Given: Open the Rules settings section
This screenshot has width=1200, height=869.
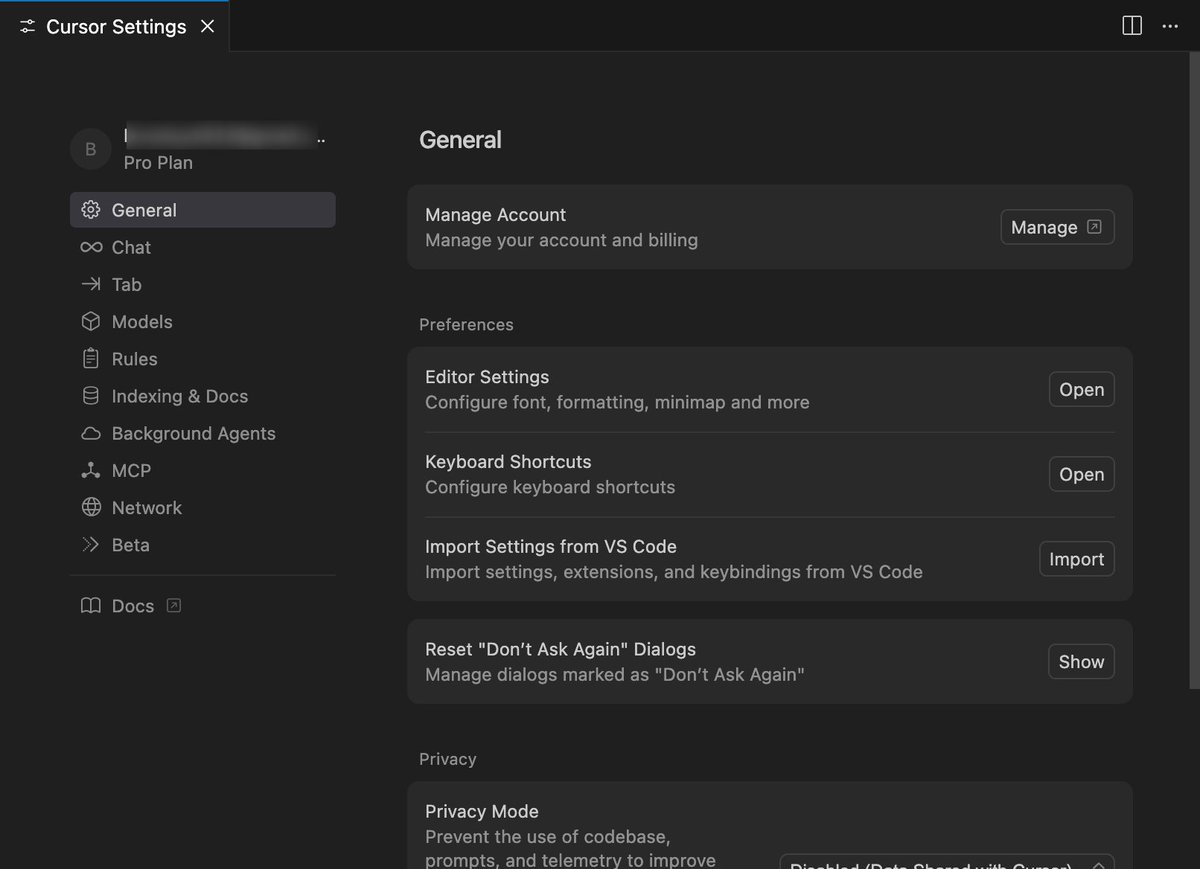Looking at the screenshot, I should [x=203, y=358].
